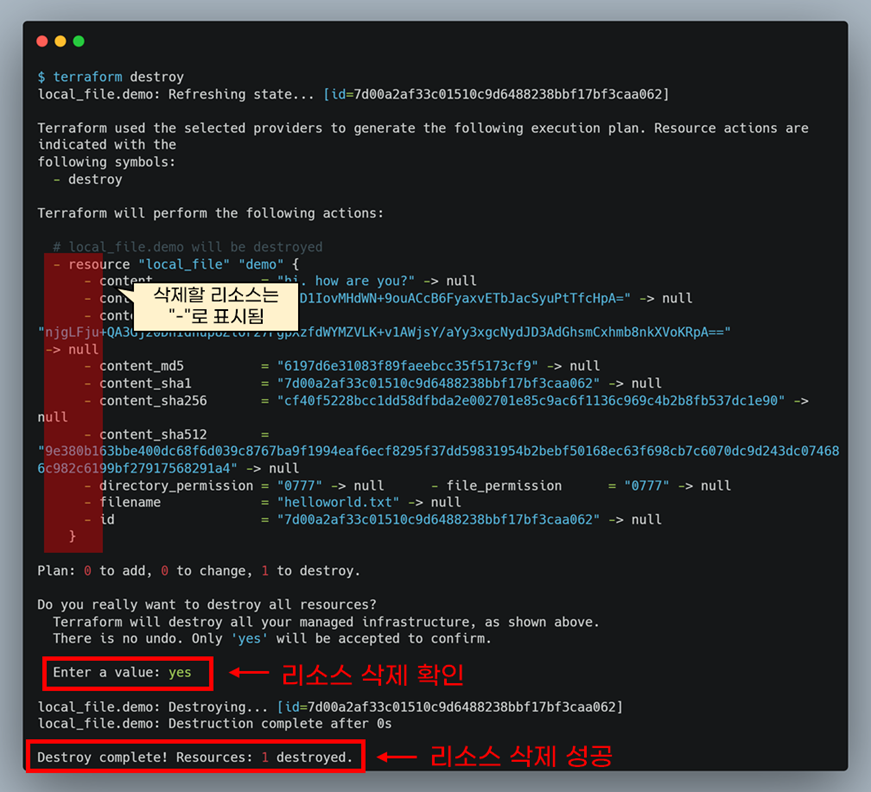Click the '- destroy' symbol legend line
Viewport: 871px width, 792px height.
click(x=88, y=179)
